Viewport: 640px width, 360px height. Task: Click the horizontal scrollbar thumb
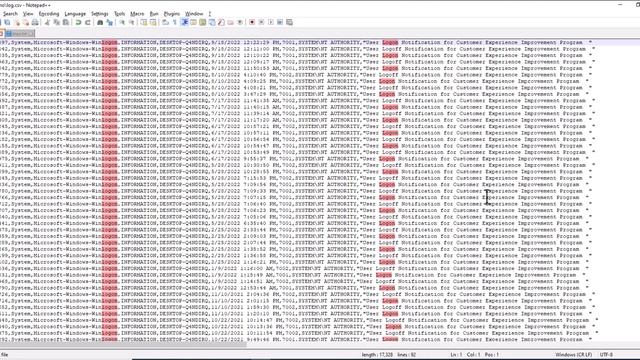(123, 344)
